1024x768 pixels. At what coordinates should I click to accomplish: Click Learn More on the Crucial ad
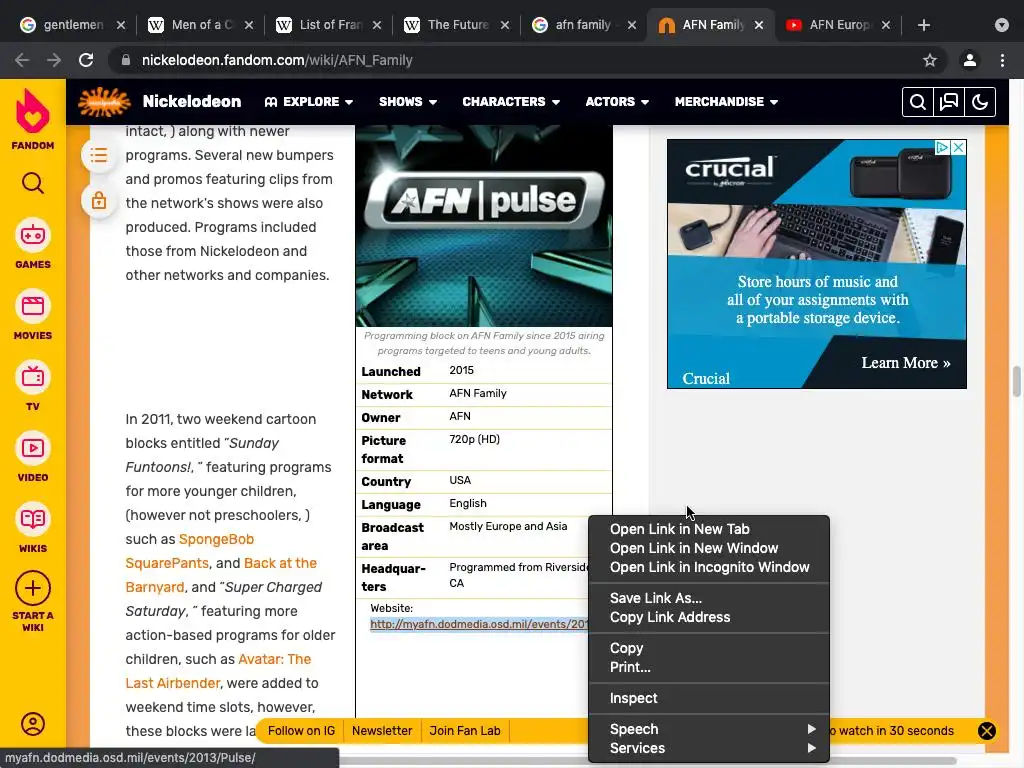pyautogui.click(x=905, y=363)
